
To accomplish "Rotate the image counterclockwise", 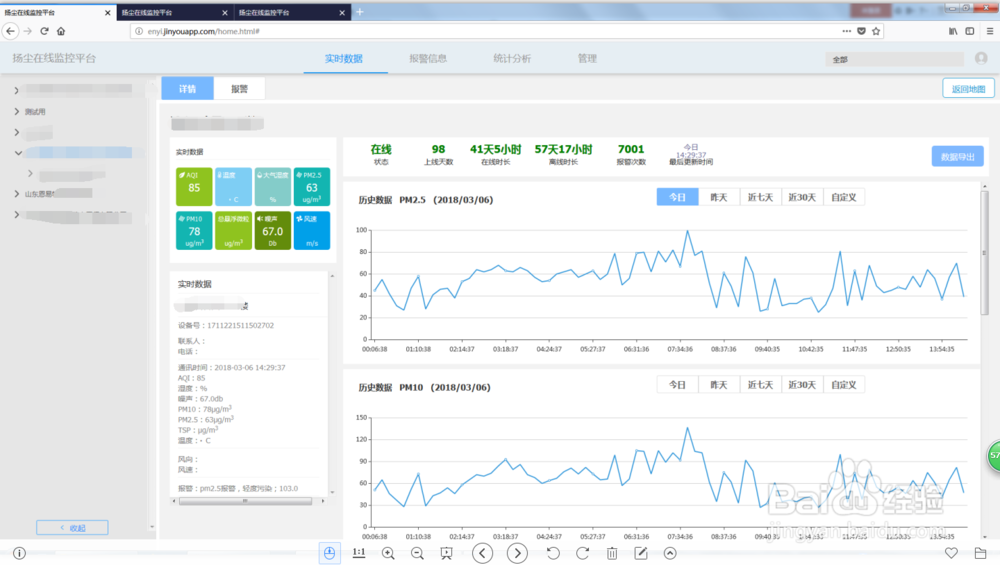I will (x=553, y=554).
